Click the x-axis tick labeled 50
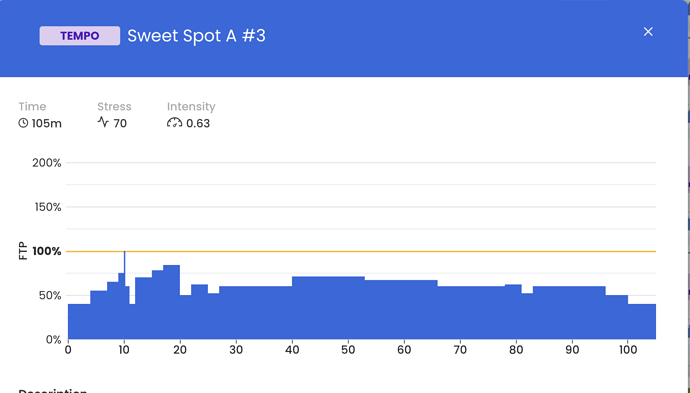The height and width of the screenshot is (393, 690). [x=348, y=350]
